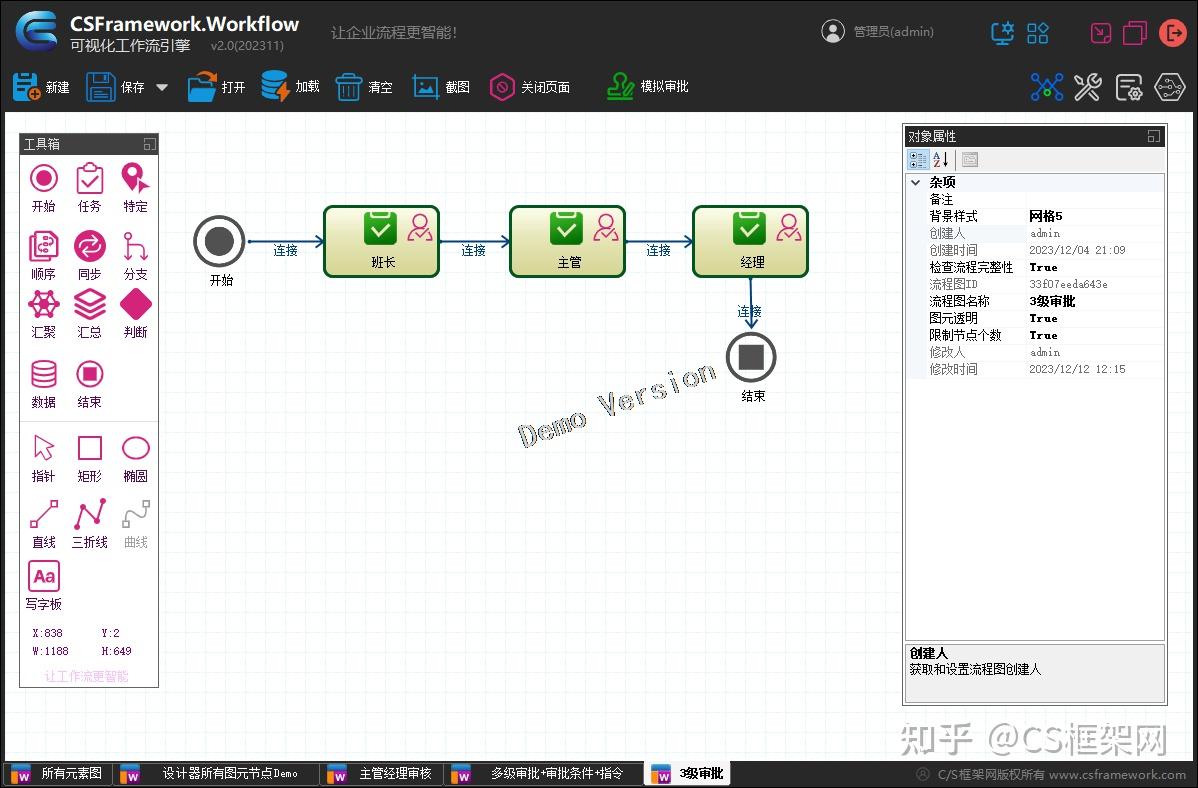Click the 清空 clear canvas icon
Screen dimensions: 1198x788
[x=349, y=86]
